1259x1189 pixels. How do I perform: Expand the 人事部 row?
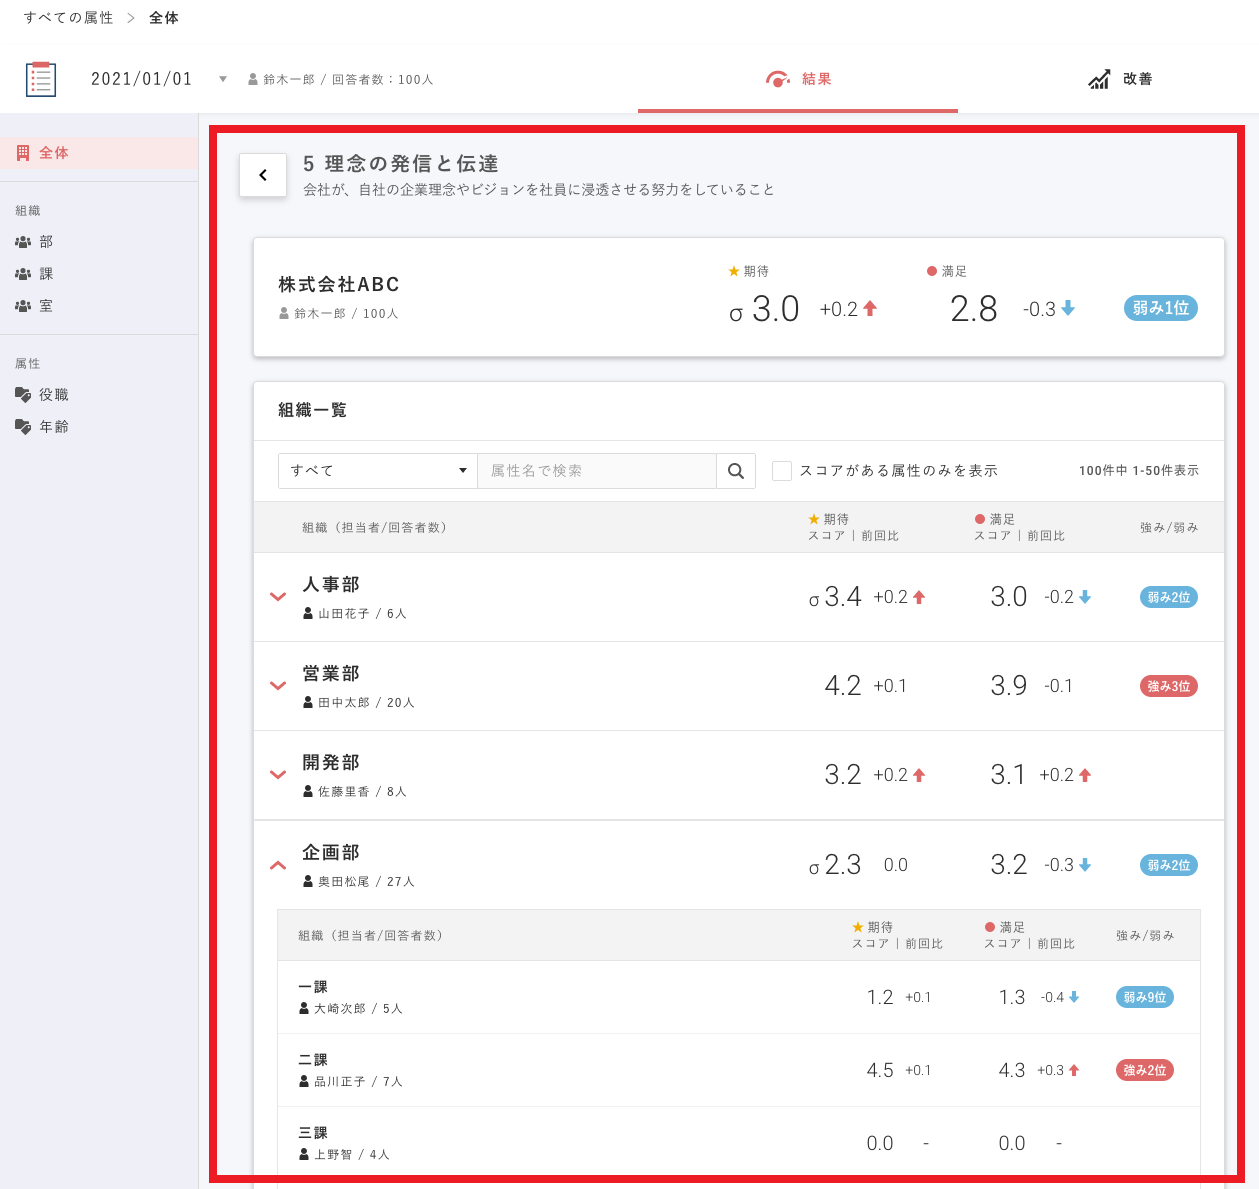pyautogui.click(x=278, y=597)
